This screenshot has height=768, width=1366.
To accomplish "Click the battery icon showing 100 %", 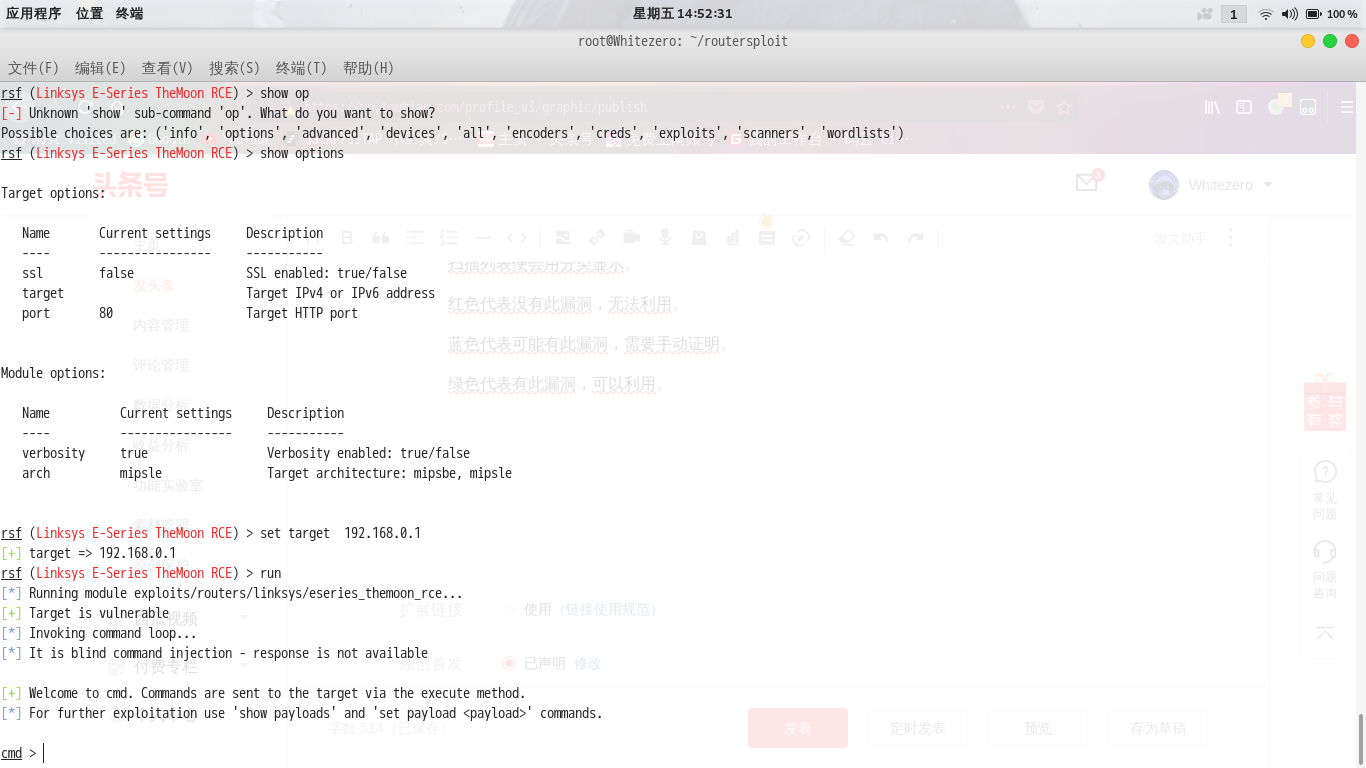I will 1332,14.
